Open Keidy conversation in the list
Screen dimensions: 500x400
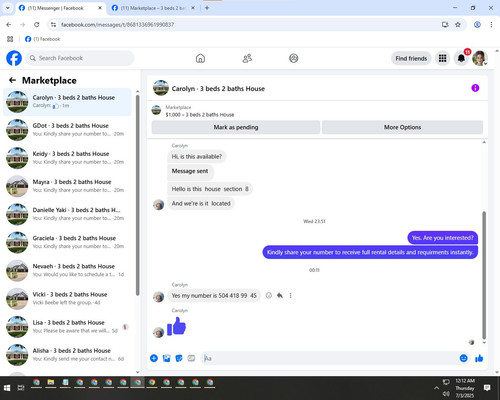click(67, 158)
